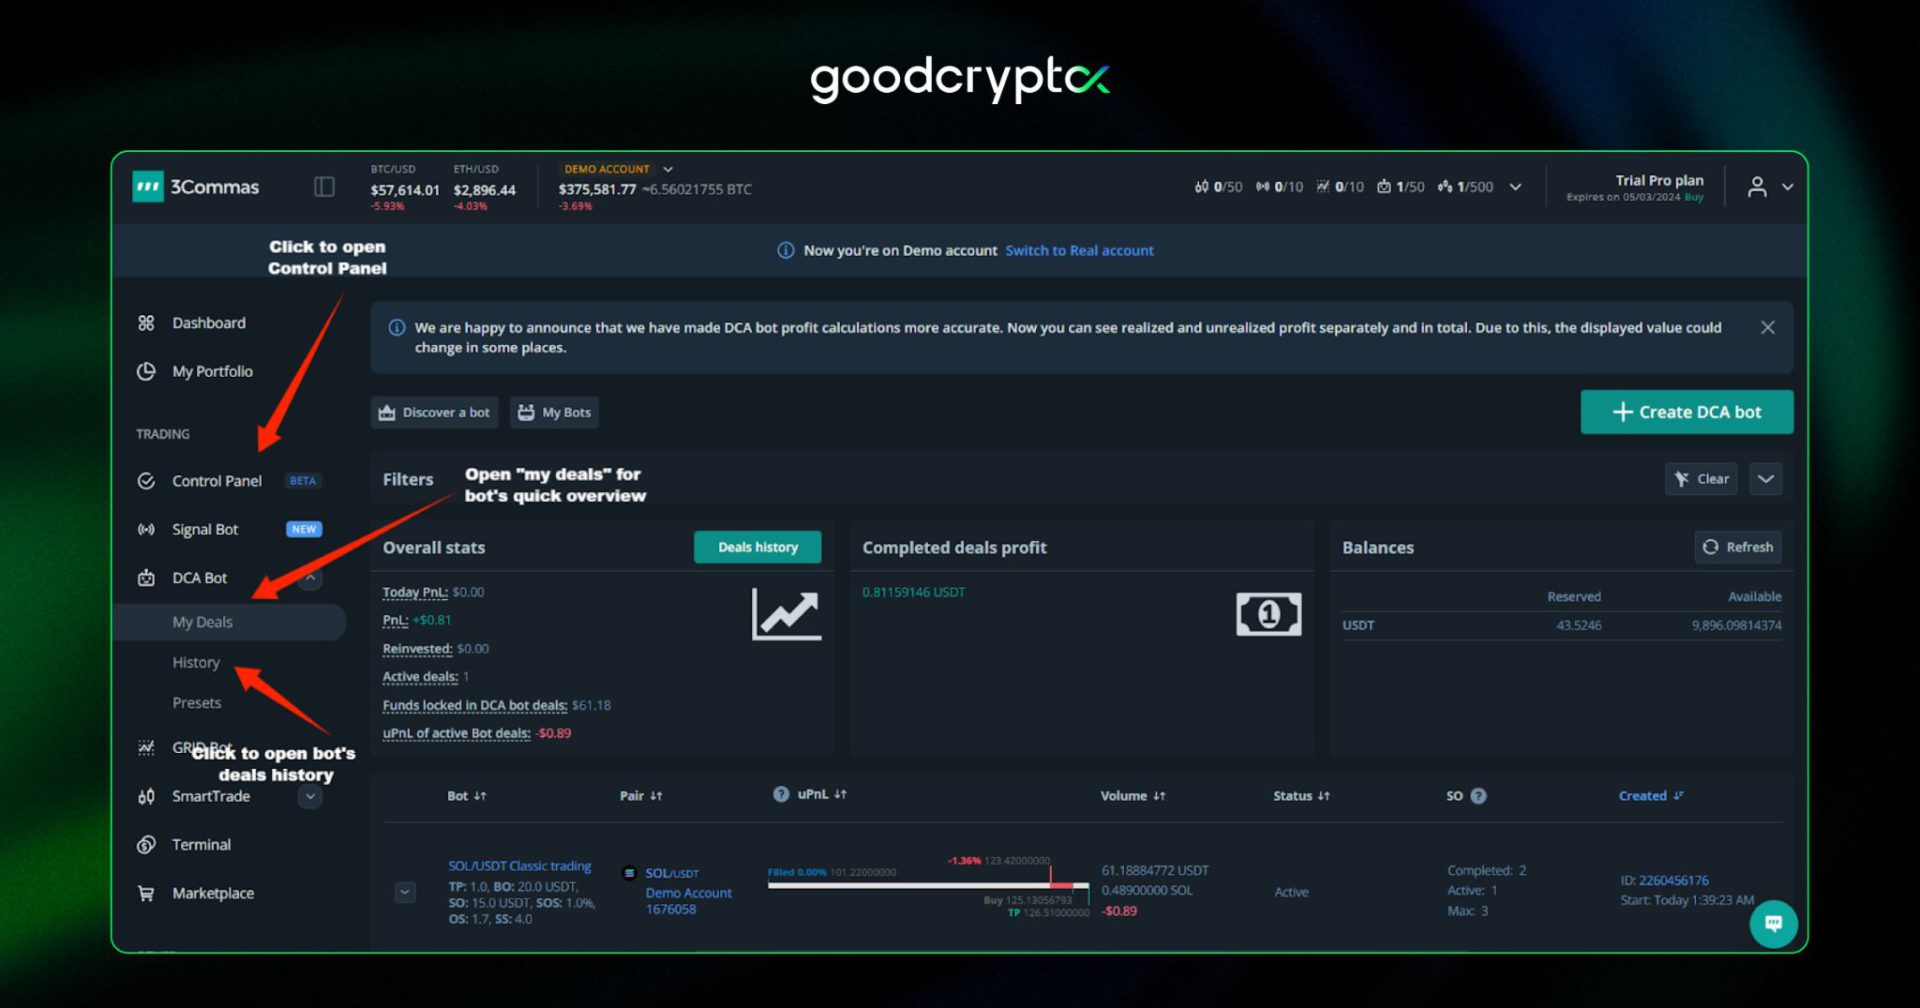Click the Reinvested stat label

[417, 649]
